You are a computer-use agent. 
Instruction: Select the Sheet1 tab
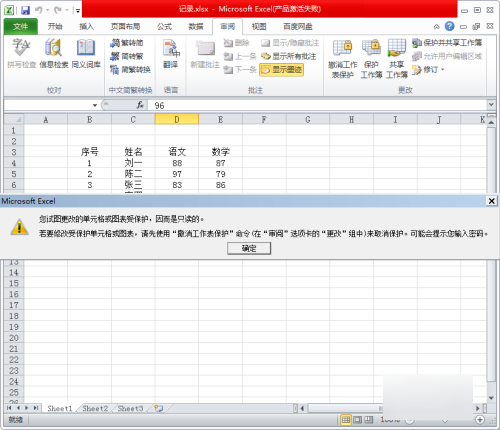click(x=59, y=408)
